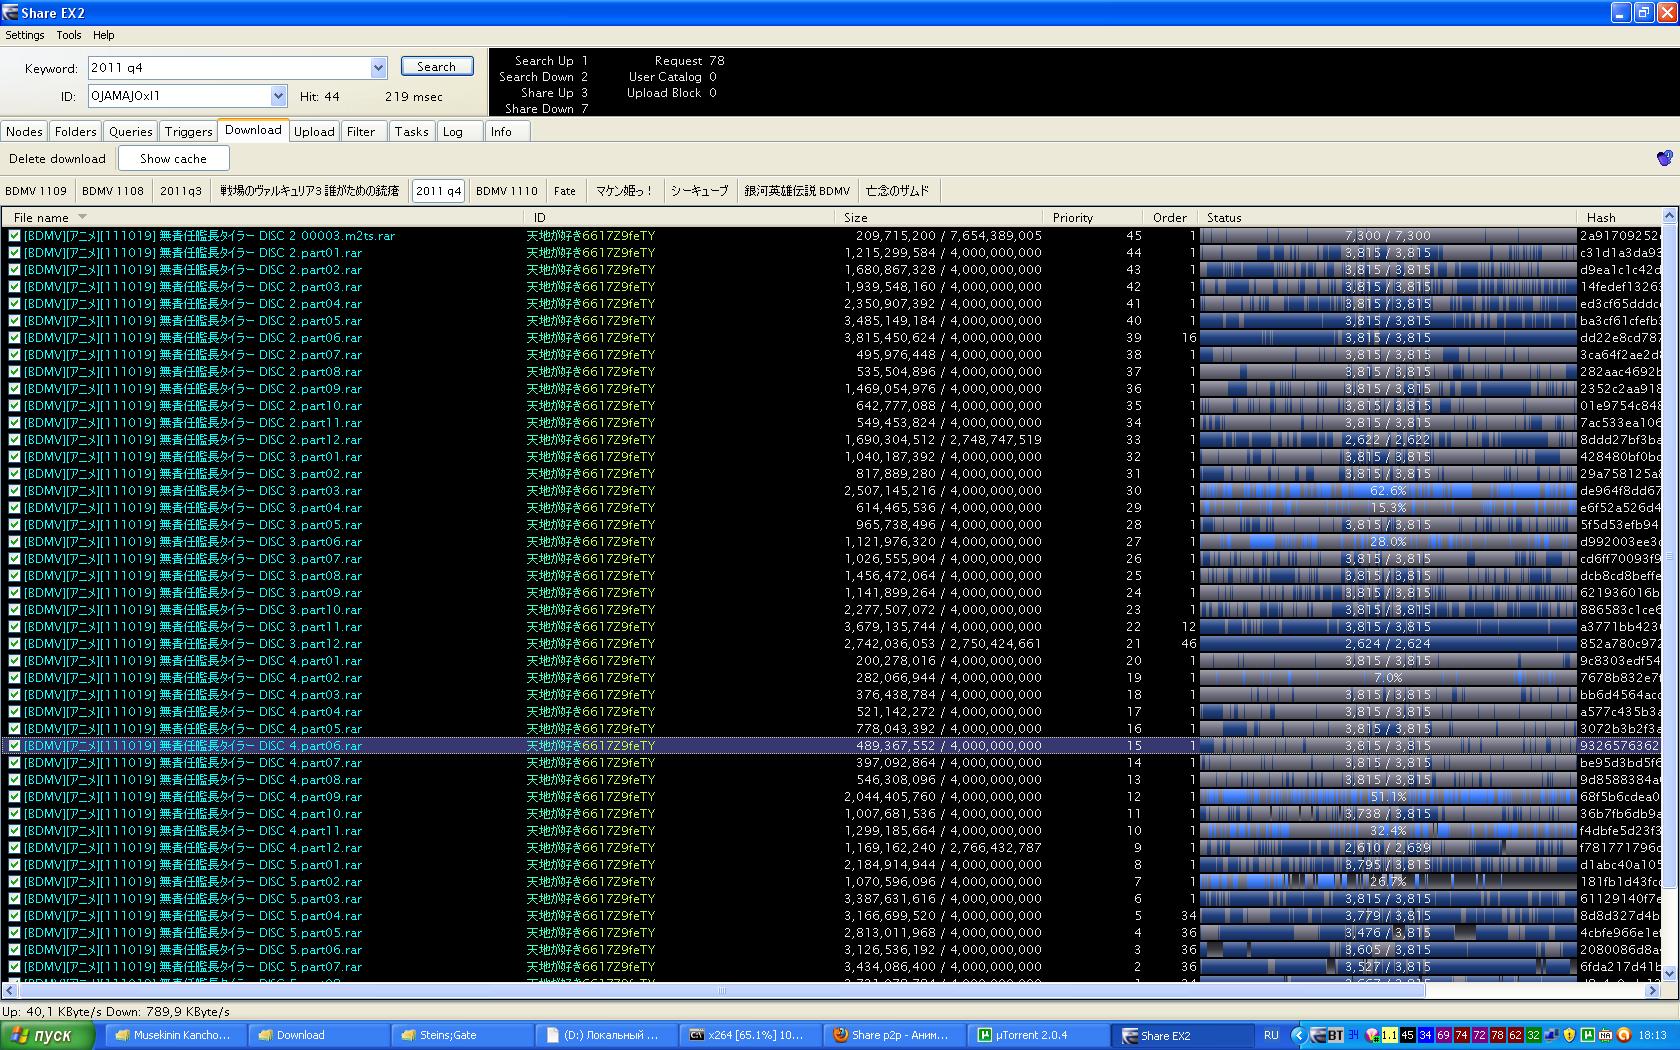Click the vertical scrollbar down arrow

pos(1669,973)
